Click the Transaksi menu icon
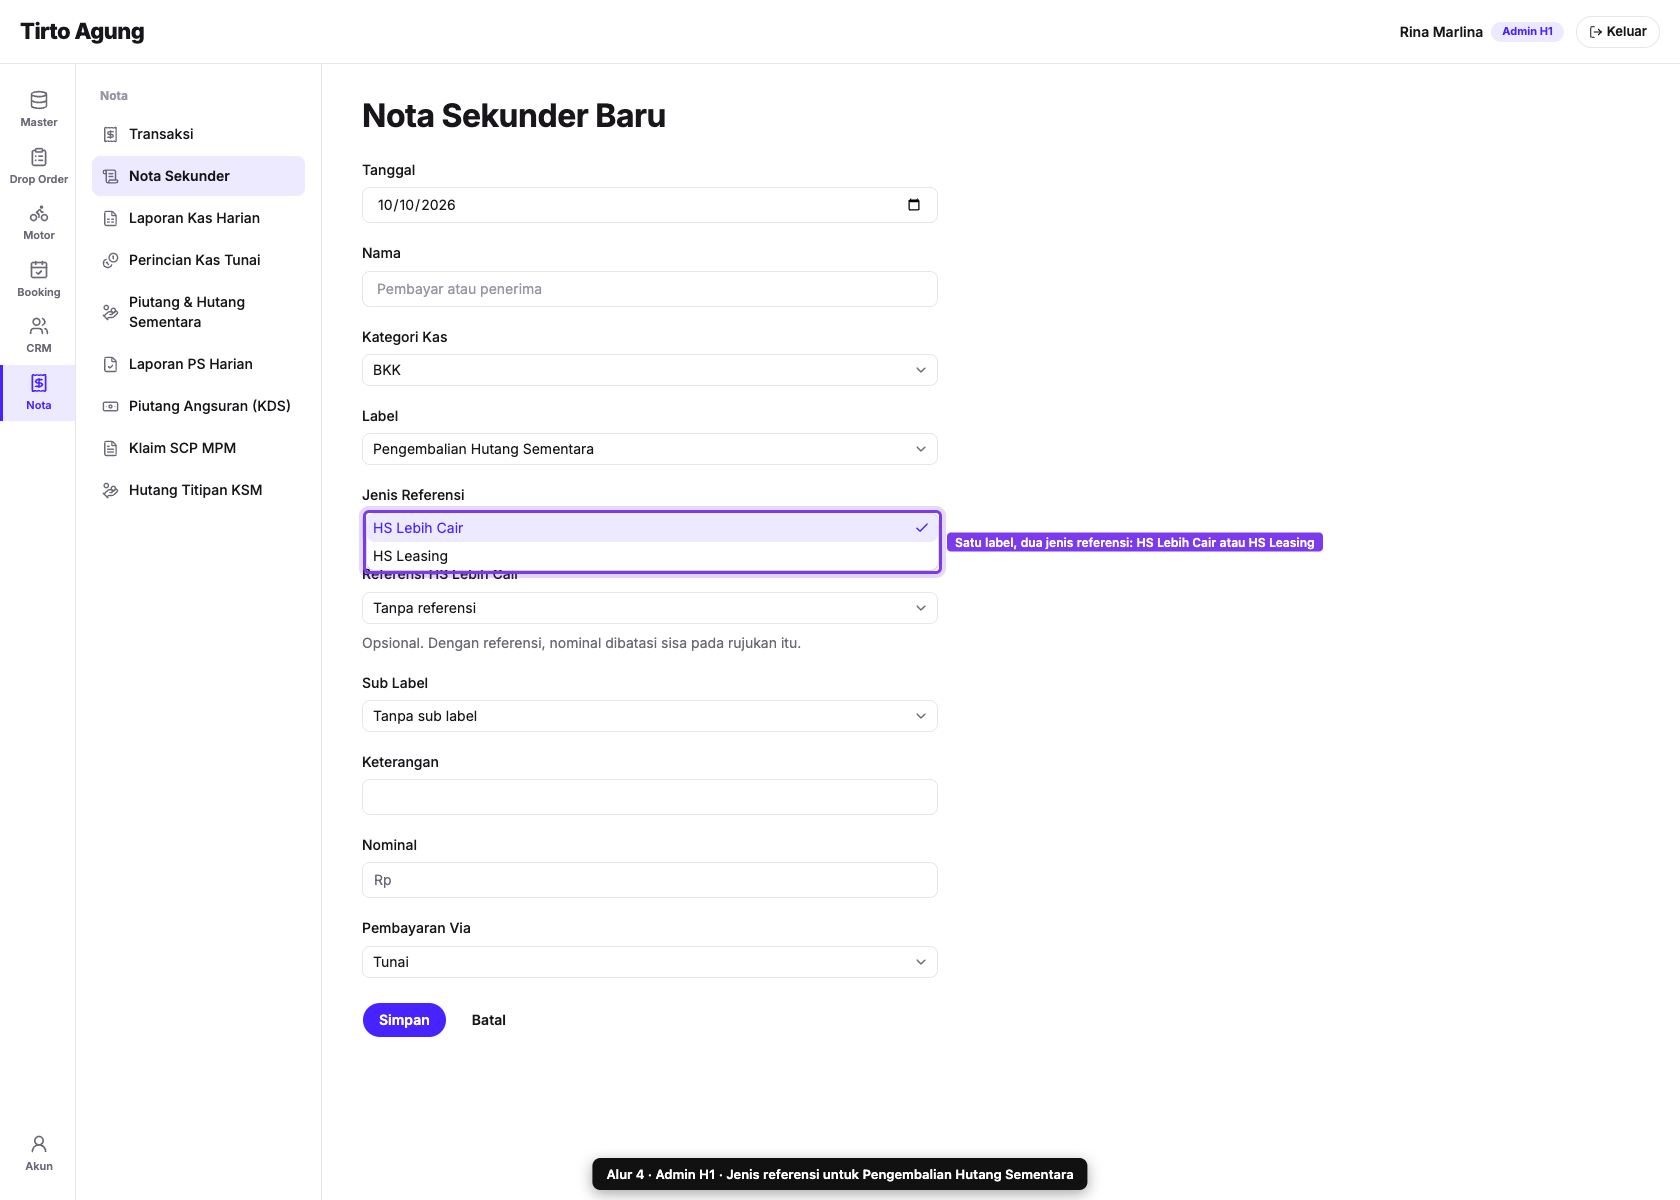 111,134
